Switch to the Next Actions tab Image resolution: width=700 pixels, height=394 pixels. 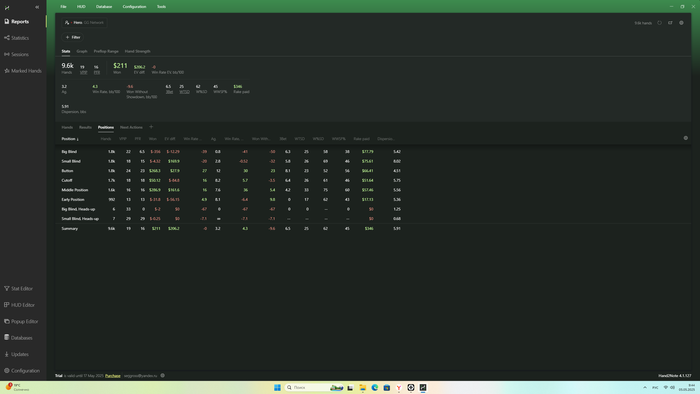[131, 128]
